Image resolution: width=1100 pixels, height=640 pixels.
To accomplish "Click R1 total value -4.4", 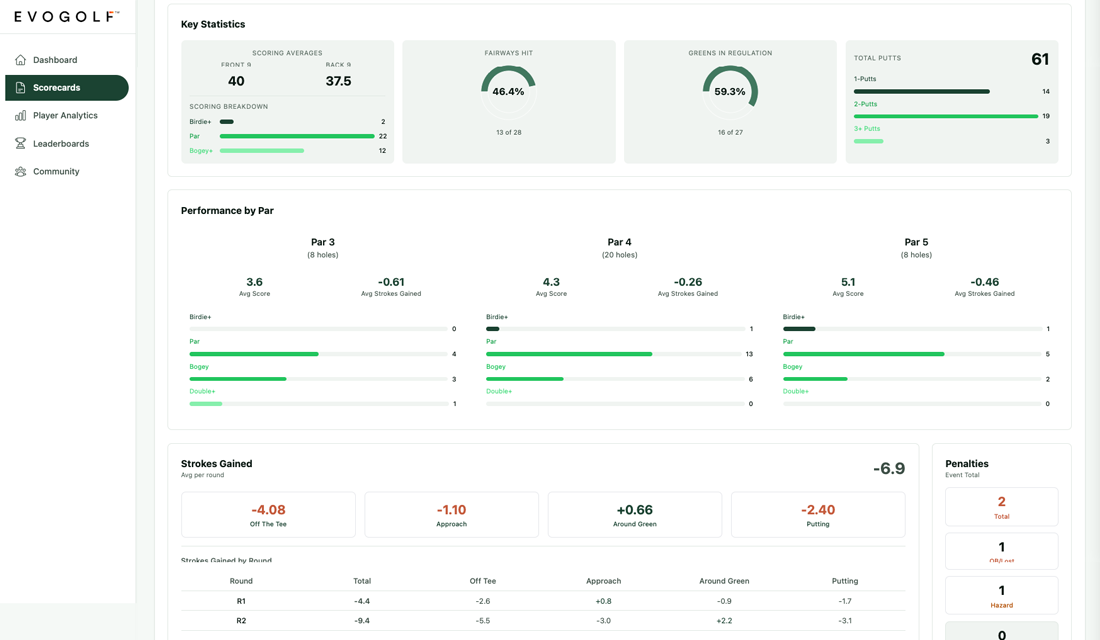I will [x=362, y=601].
